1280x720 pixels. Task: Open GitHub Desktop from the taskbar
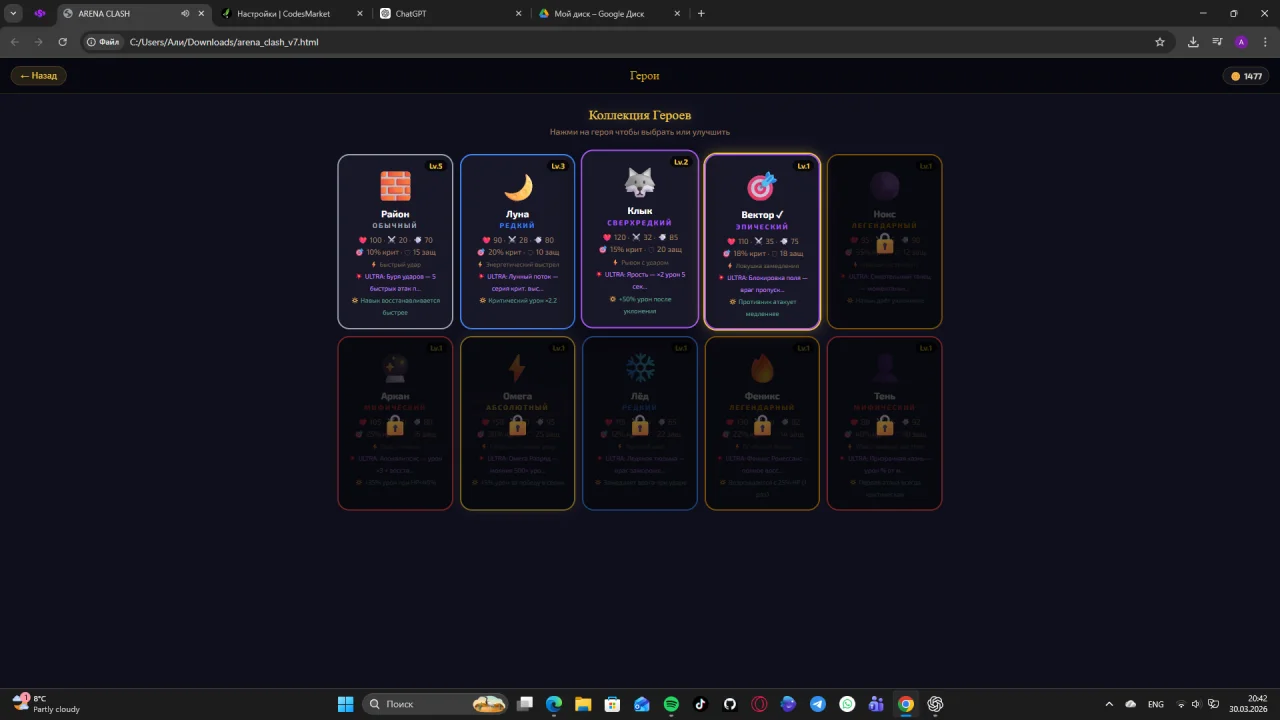730,704
